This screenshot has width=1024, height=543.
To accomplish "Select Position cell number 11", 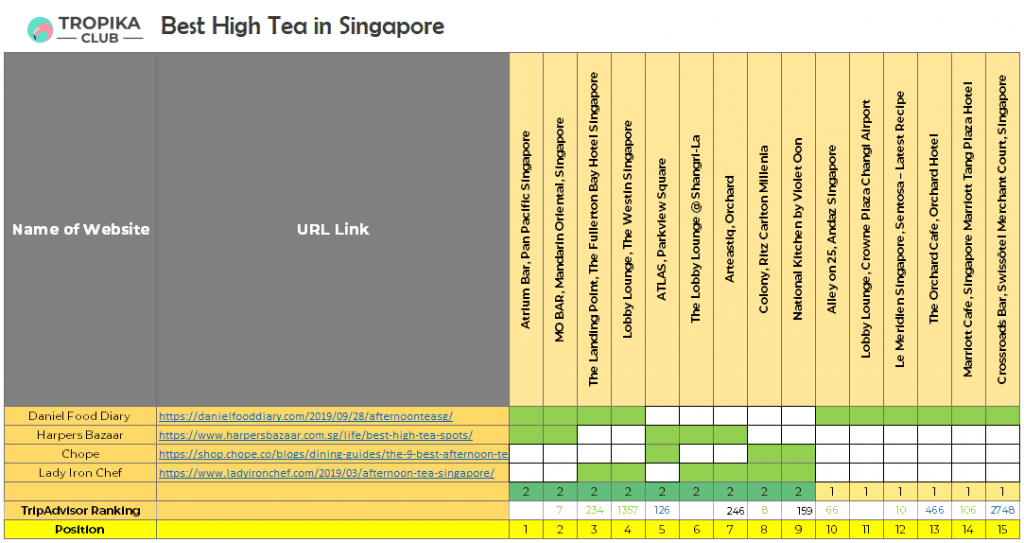I will pos(866,529).
